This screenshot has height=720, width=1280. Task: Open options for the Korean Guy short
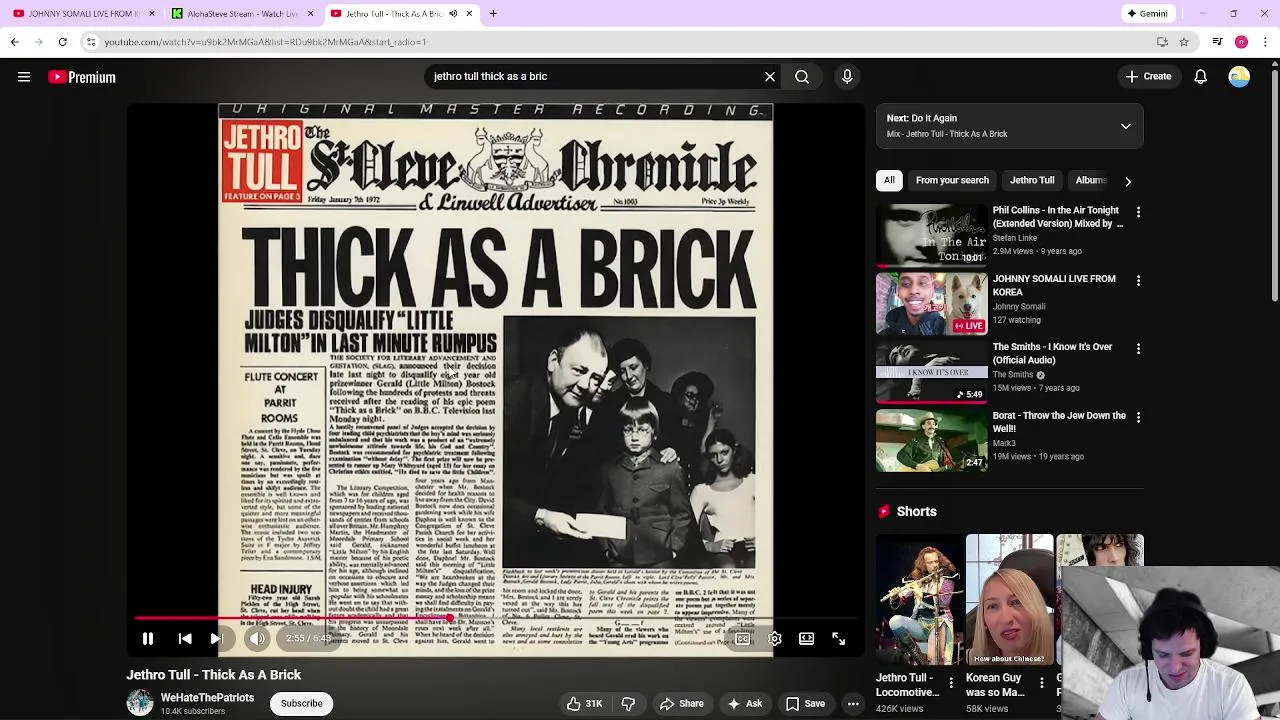click(x=1041, y=683)
